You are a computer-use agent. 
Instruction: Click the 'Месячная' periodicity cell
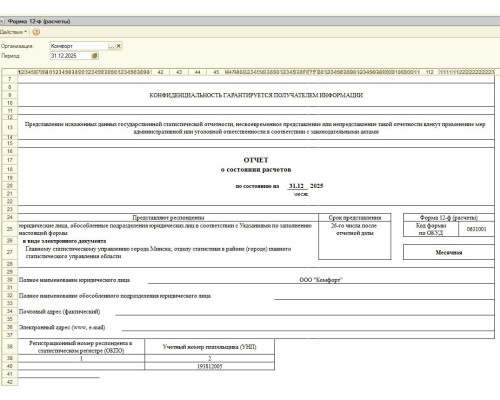tap(449, 252)
